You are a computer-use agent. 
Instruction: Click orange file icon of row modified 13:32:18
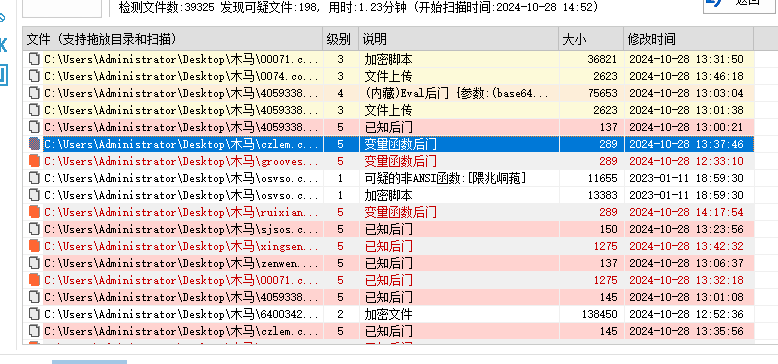coord(34,280)
